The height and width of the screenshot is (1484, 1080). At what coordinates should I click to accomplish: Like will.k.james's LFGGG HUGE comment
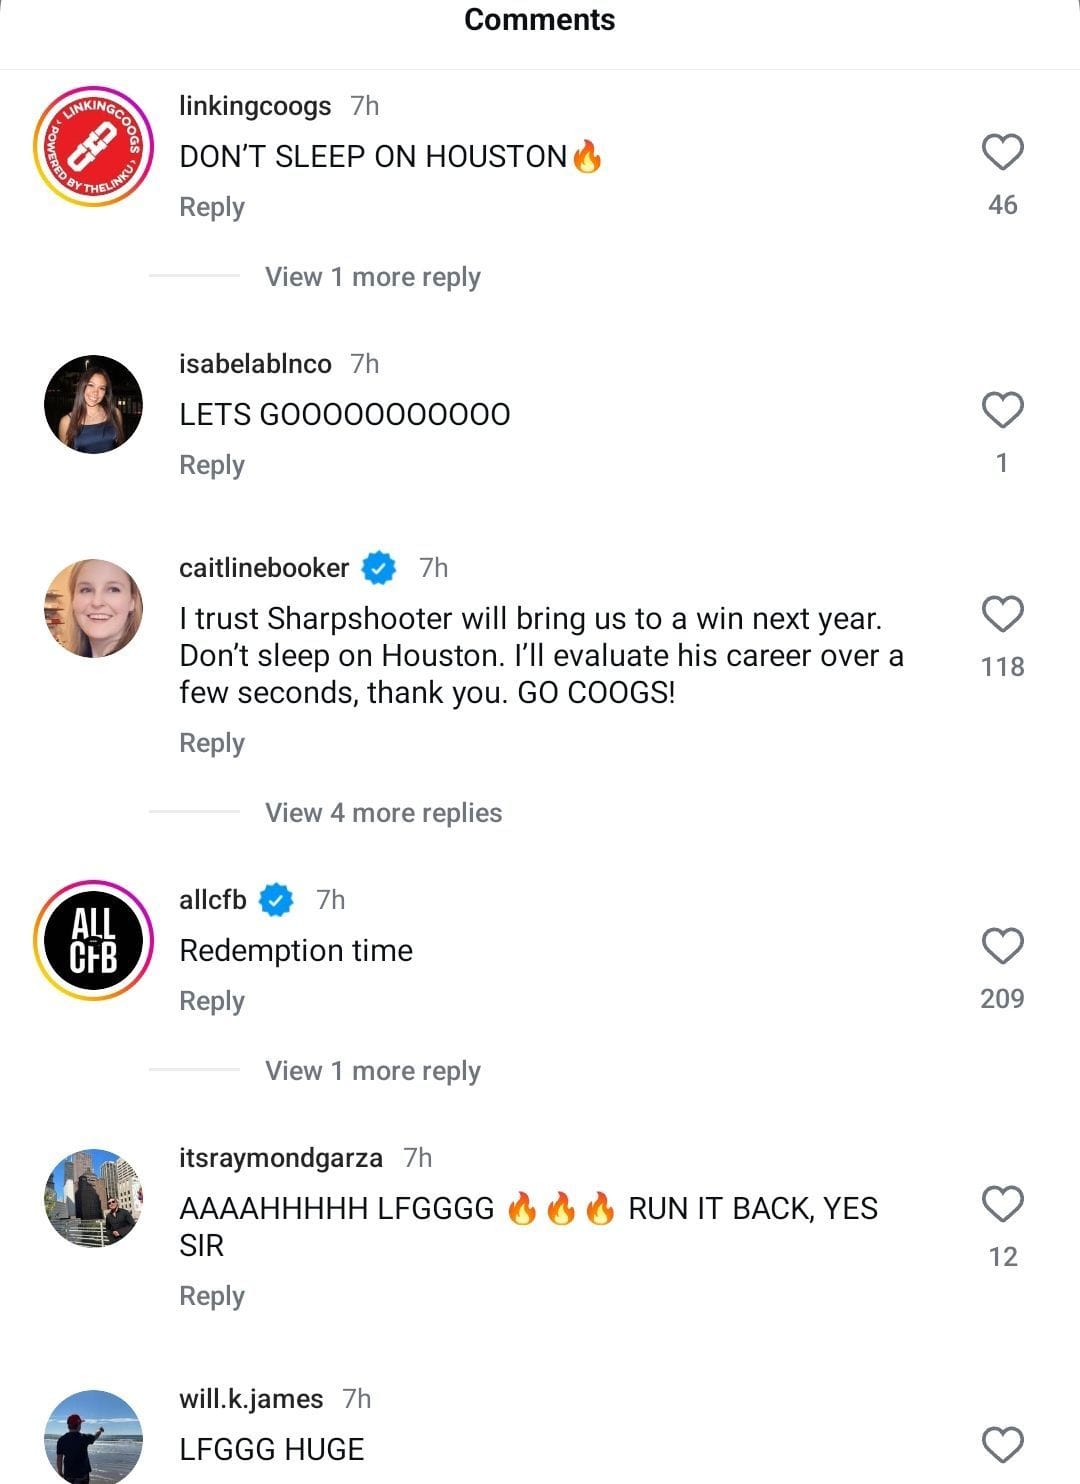1002,1446
